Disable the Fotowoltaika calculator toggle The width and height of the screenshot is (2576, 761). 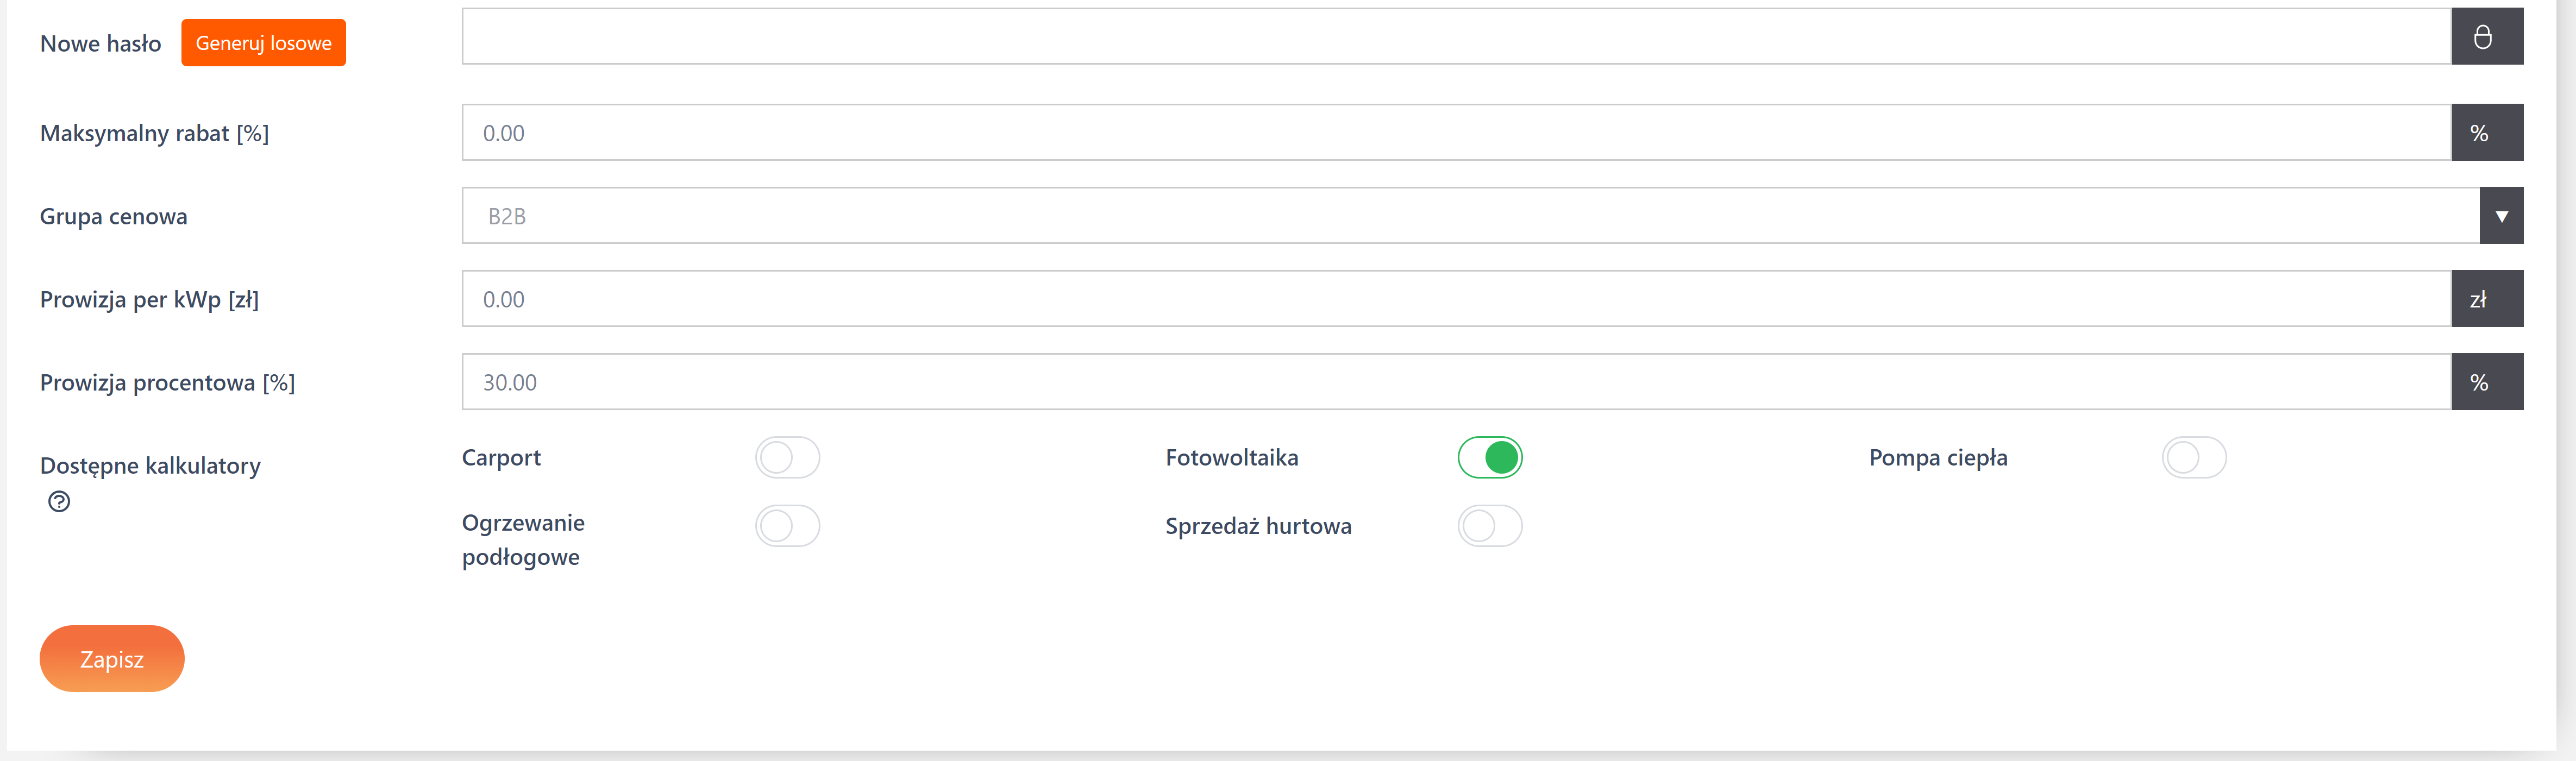click(x=1489, y=458)
